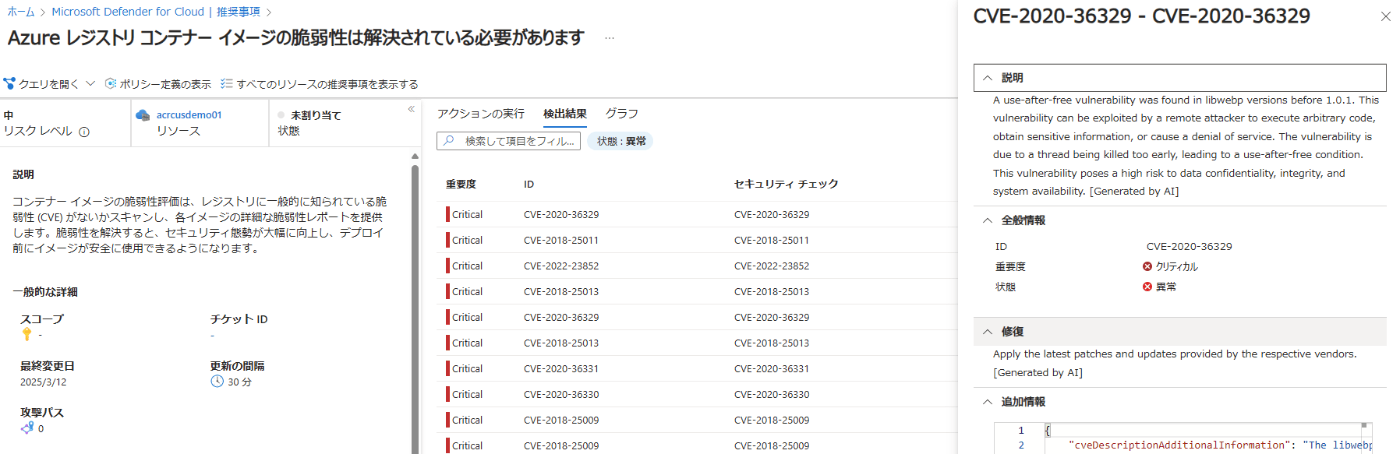The width and height of the screenshot is (1400, 454).
Task: Sort by the ID column header
Action: point(529,184)
